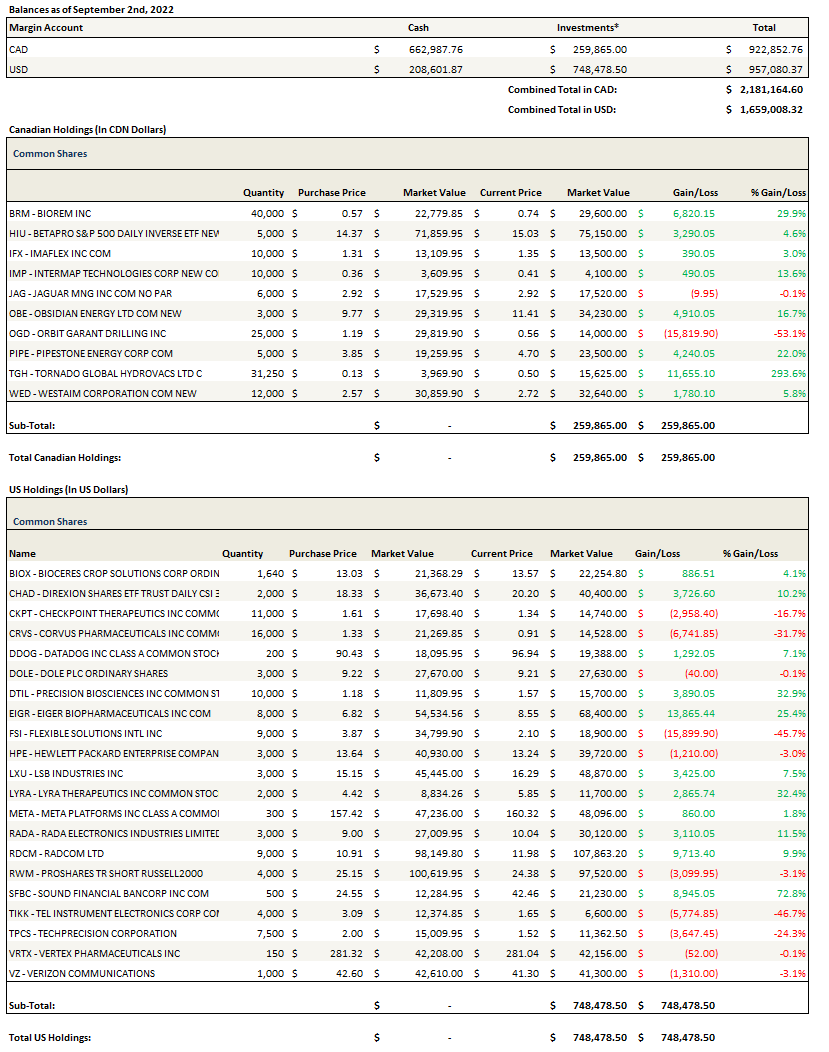Click the Margin Account header cell
Screen dimensions: 829x1052
[46, 28]
